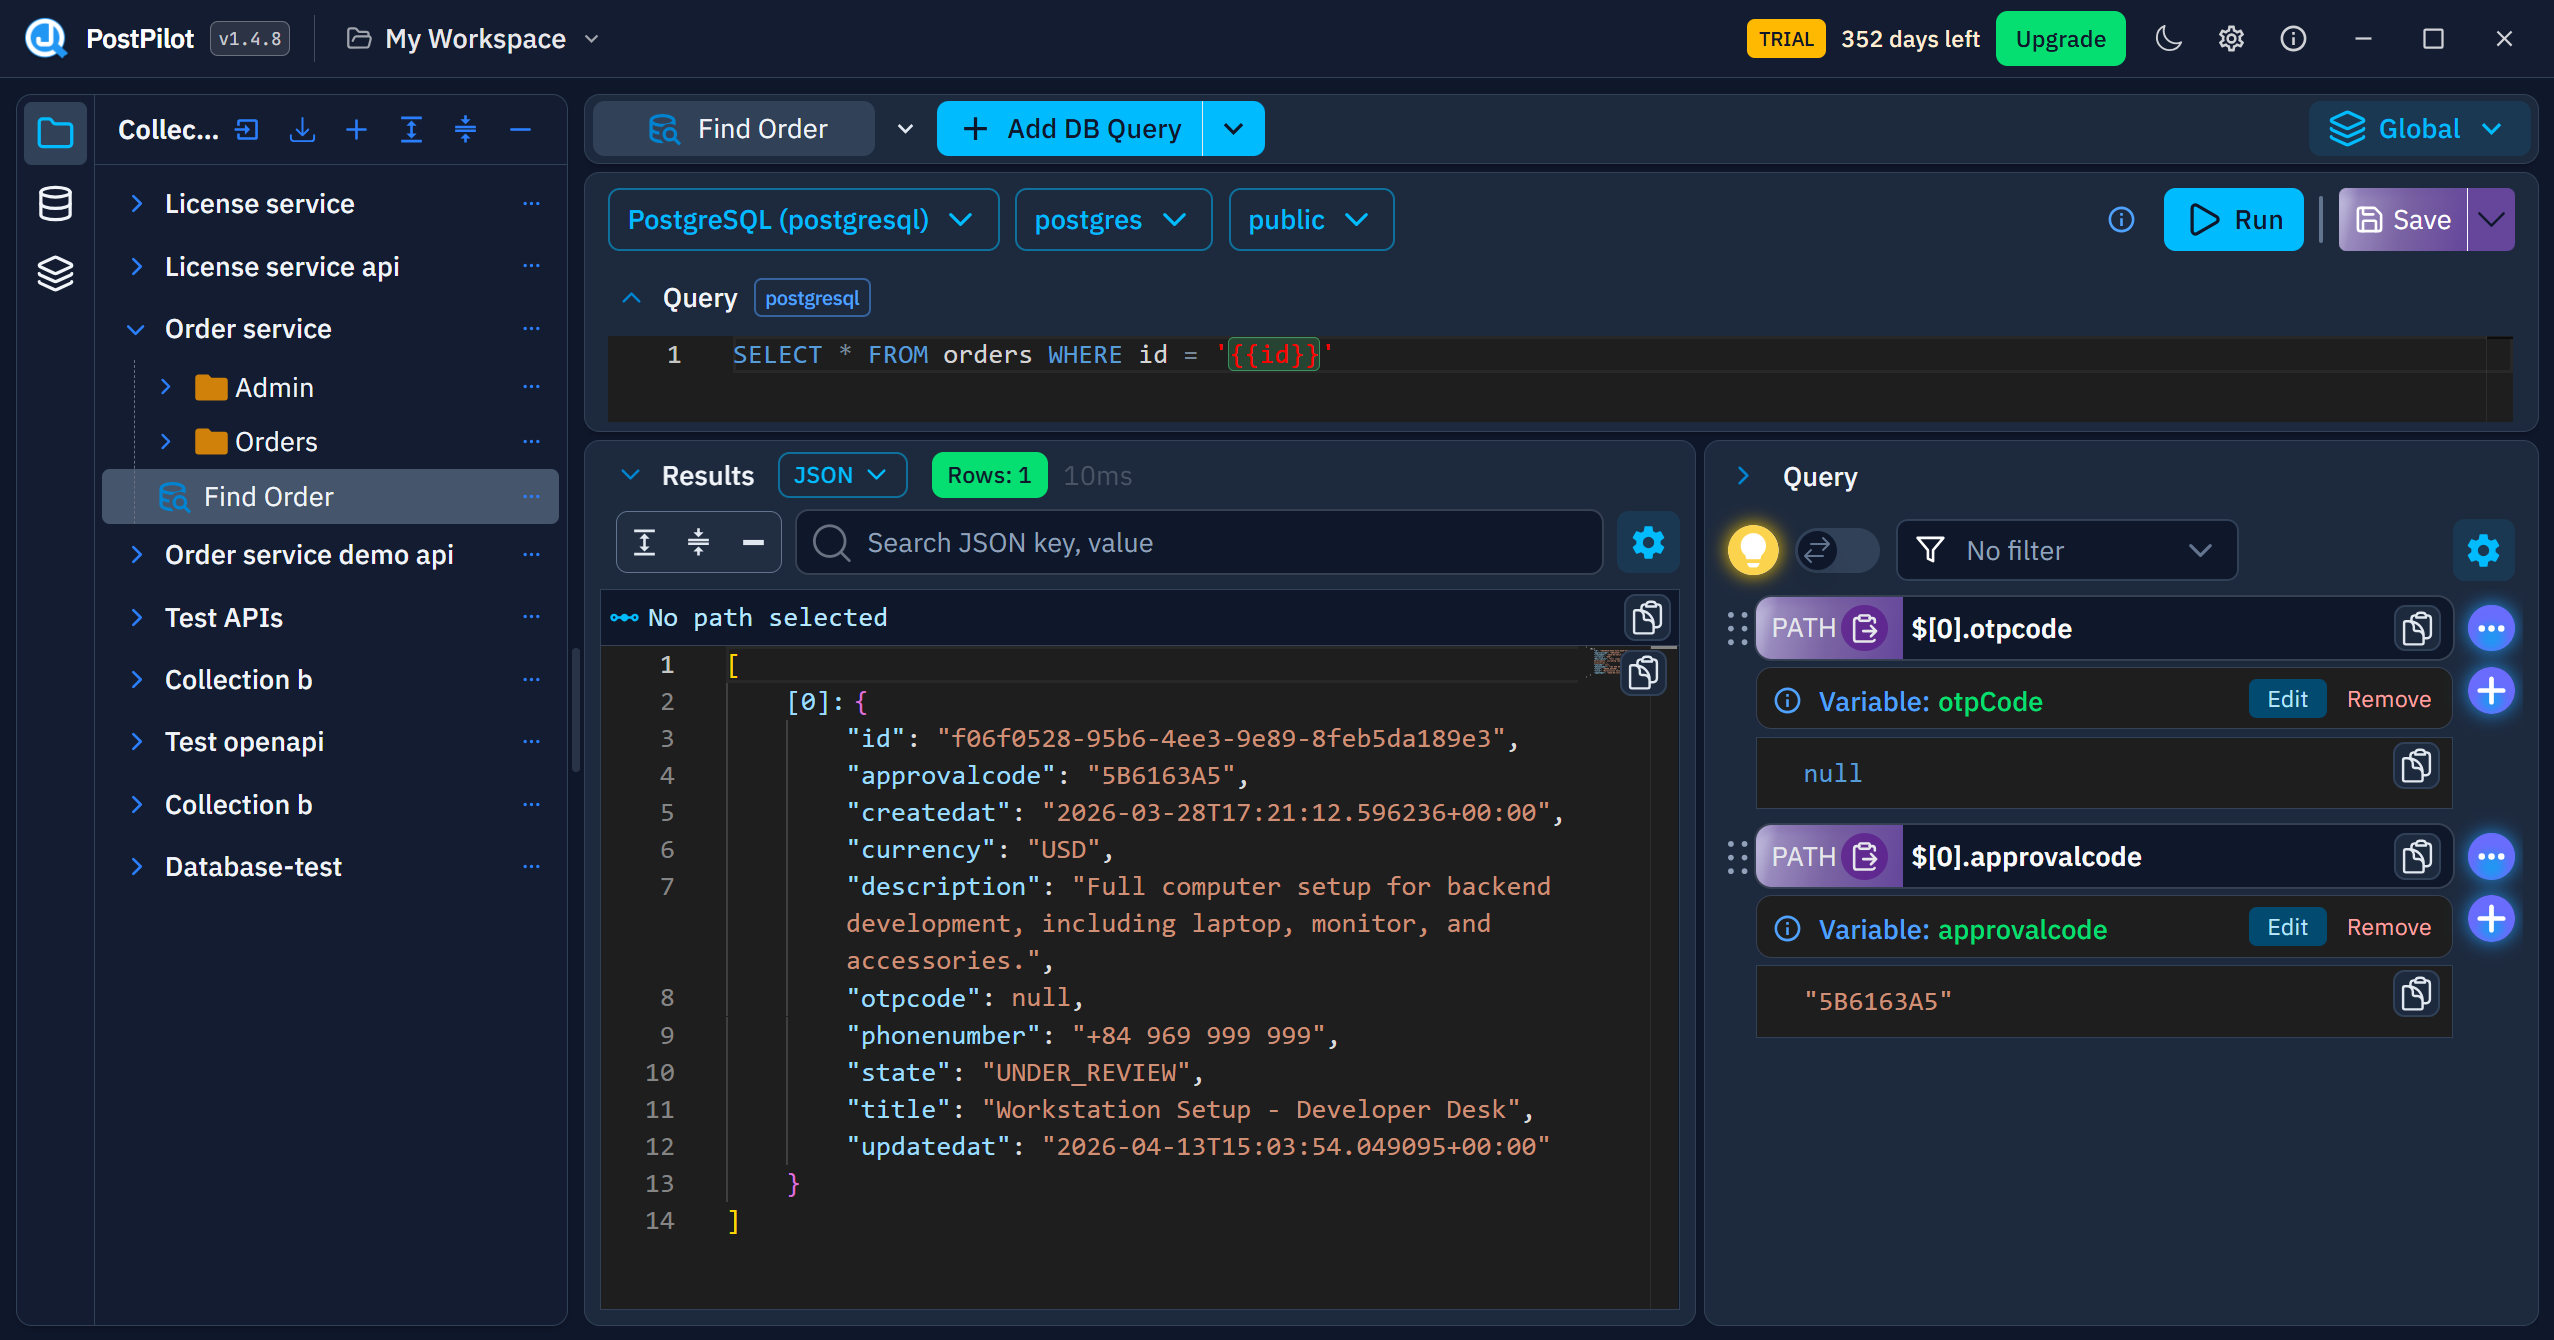Click the info icon in title bar
This screenshot has width=2554, height=1340.
(x=2293, y=39)
